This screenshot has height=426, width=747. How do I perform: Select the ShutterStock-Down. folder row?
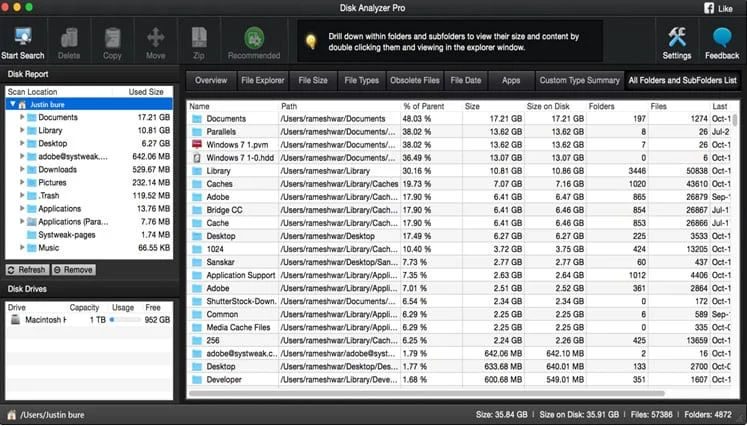[x=459, y=301]
